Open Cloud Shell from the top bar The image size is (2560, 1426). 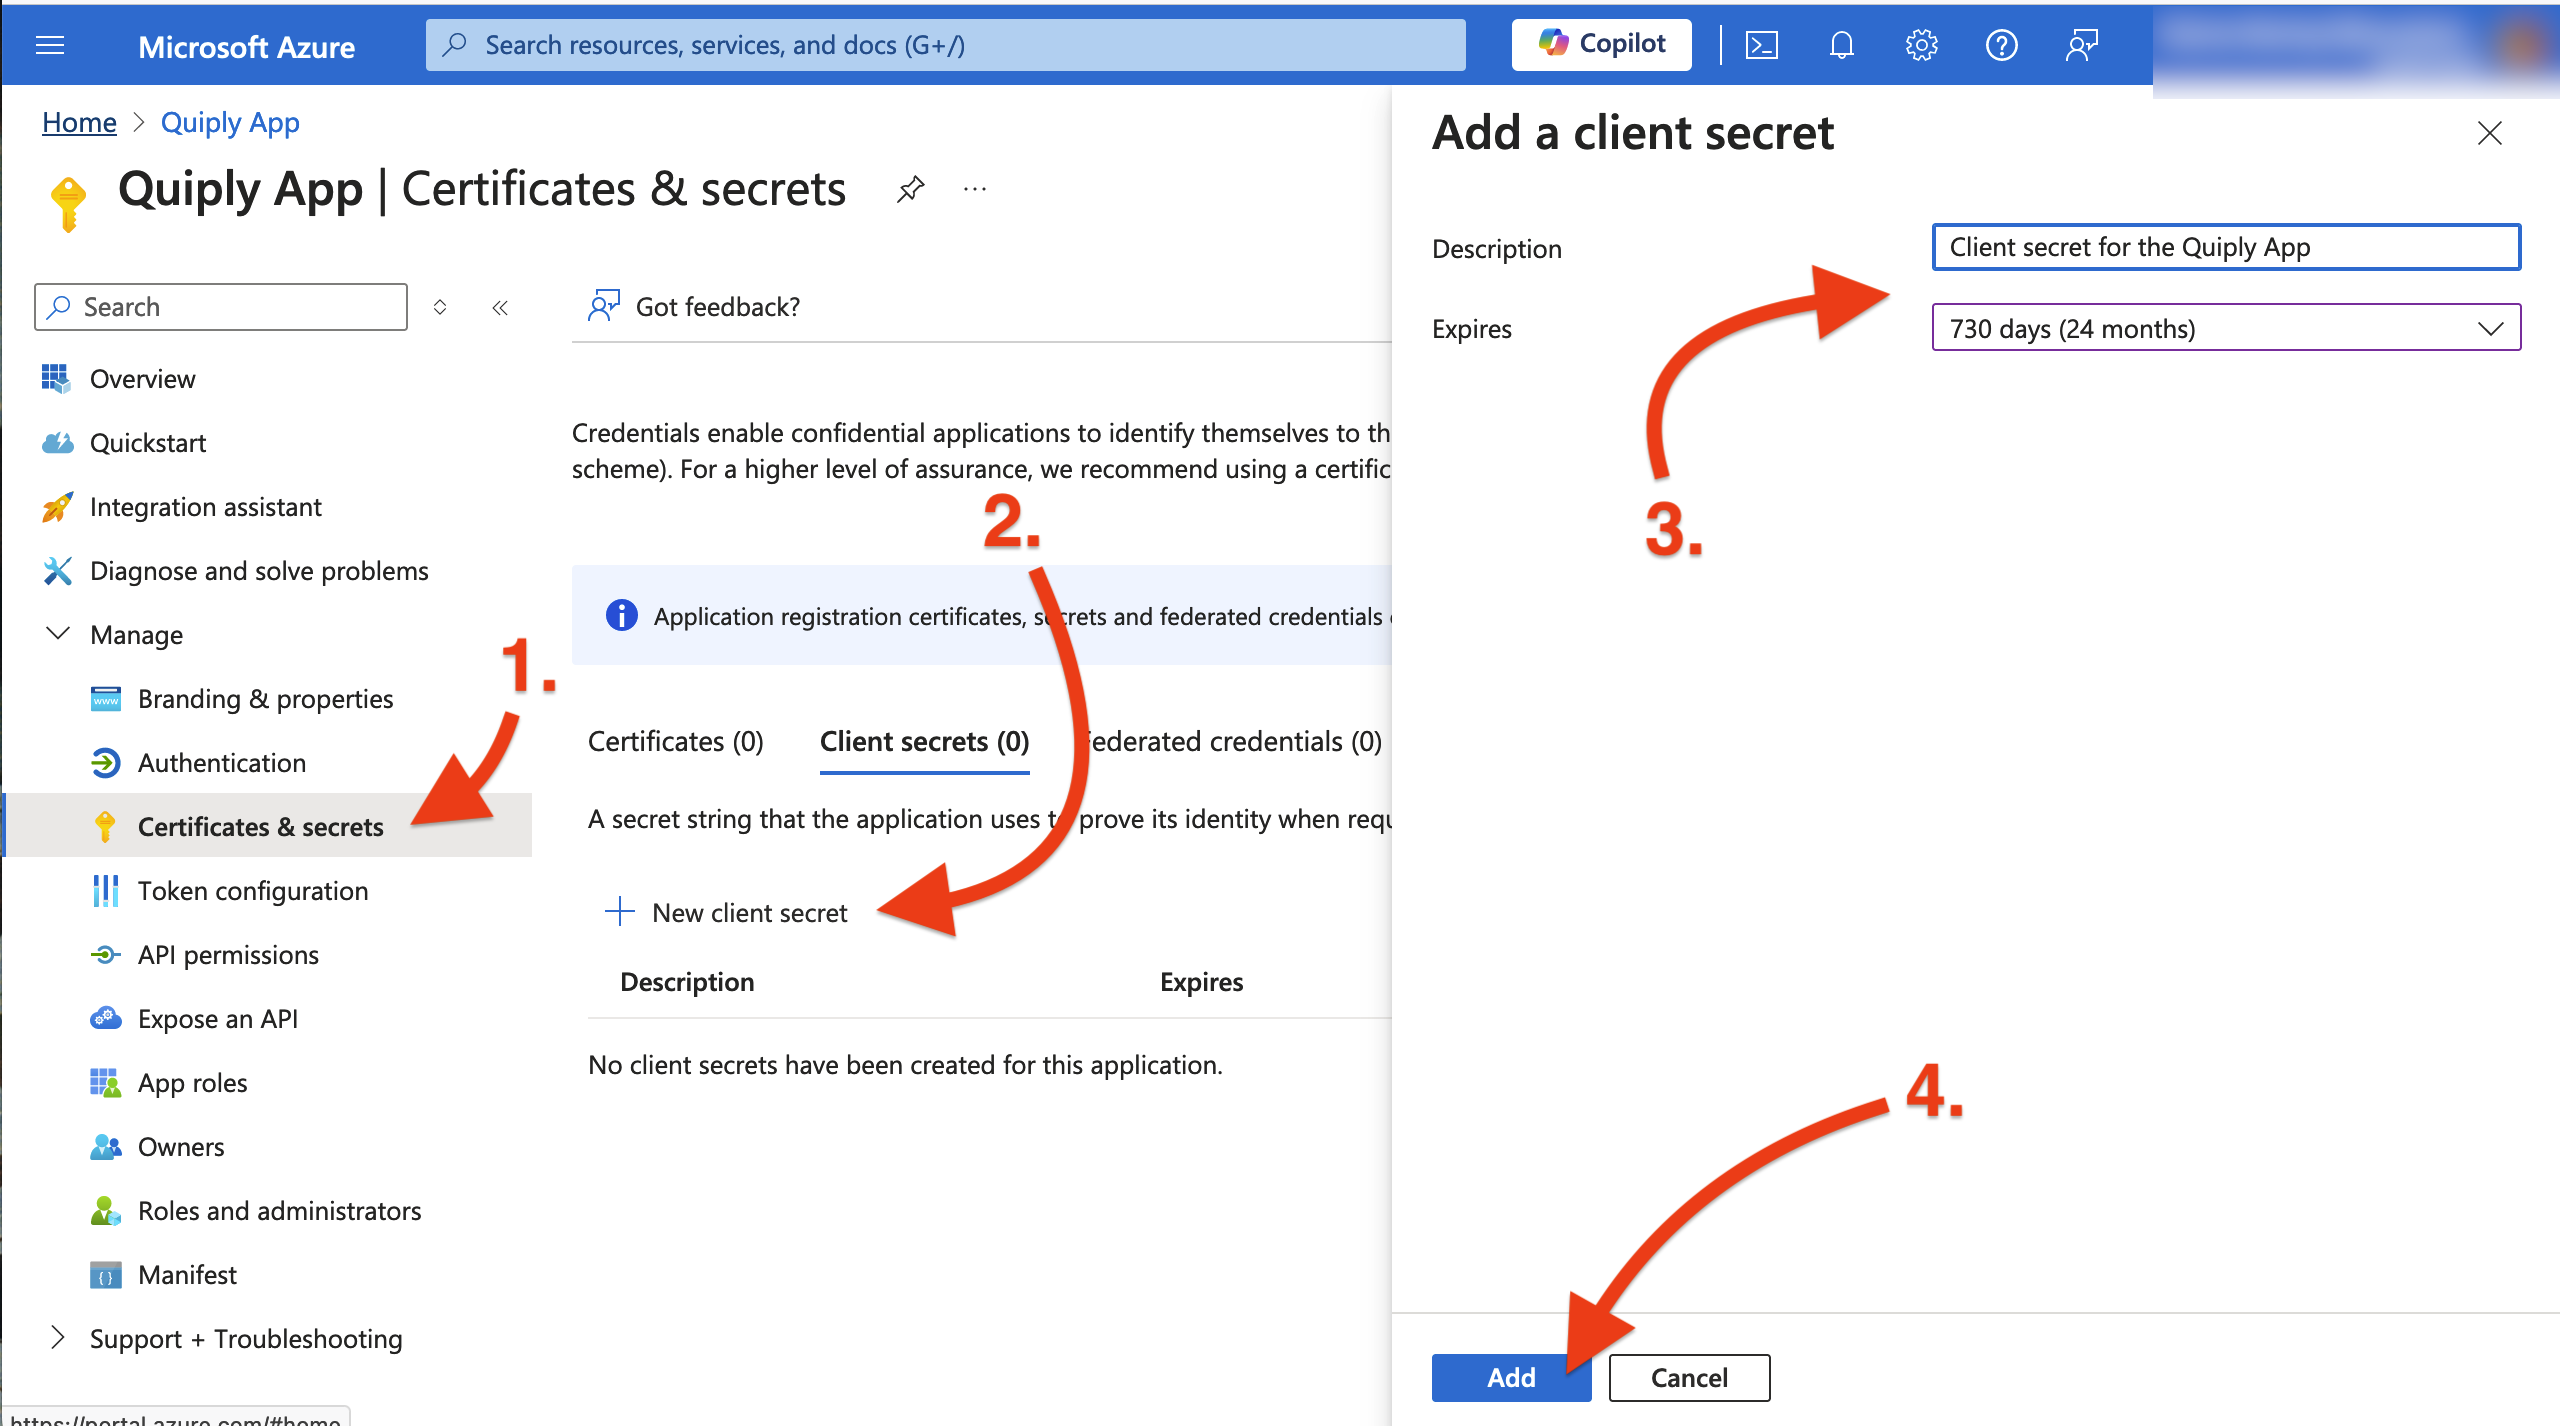[x=1761, y=45]
